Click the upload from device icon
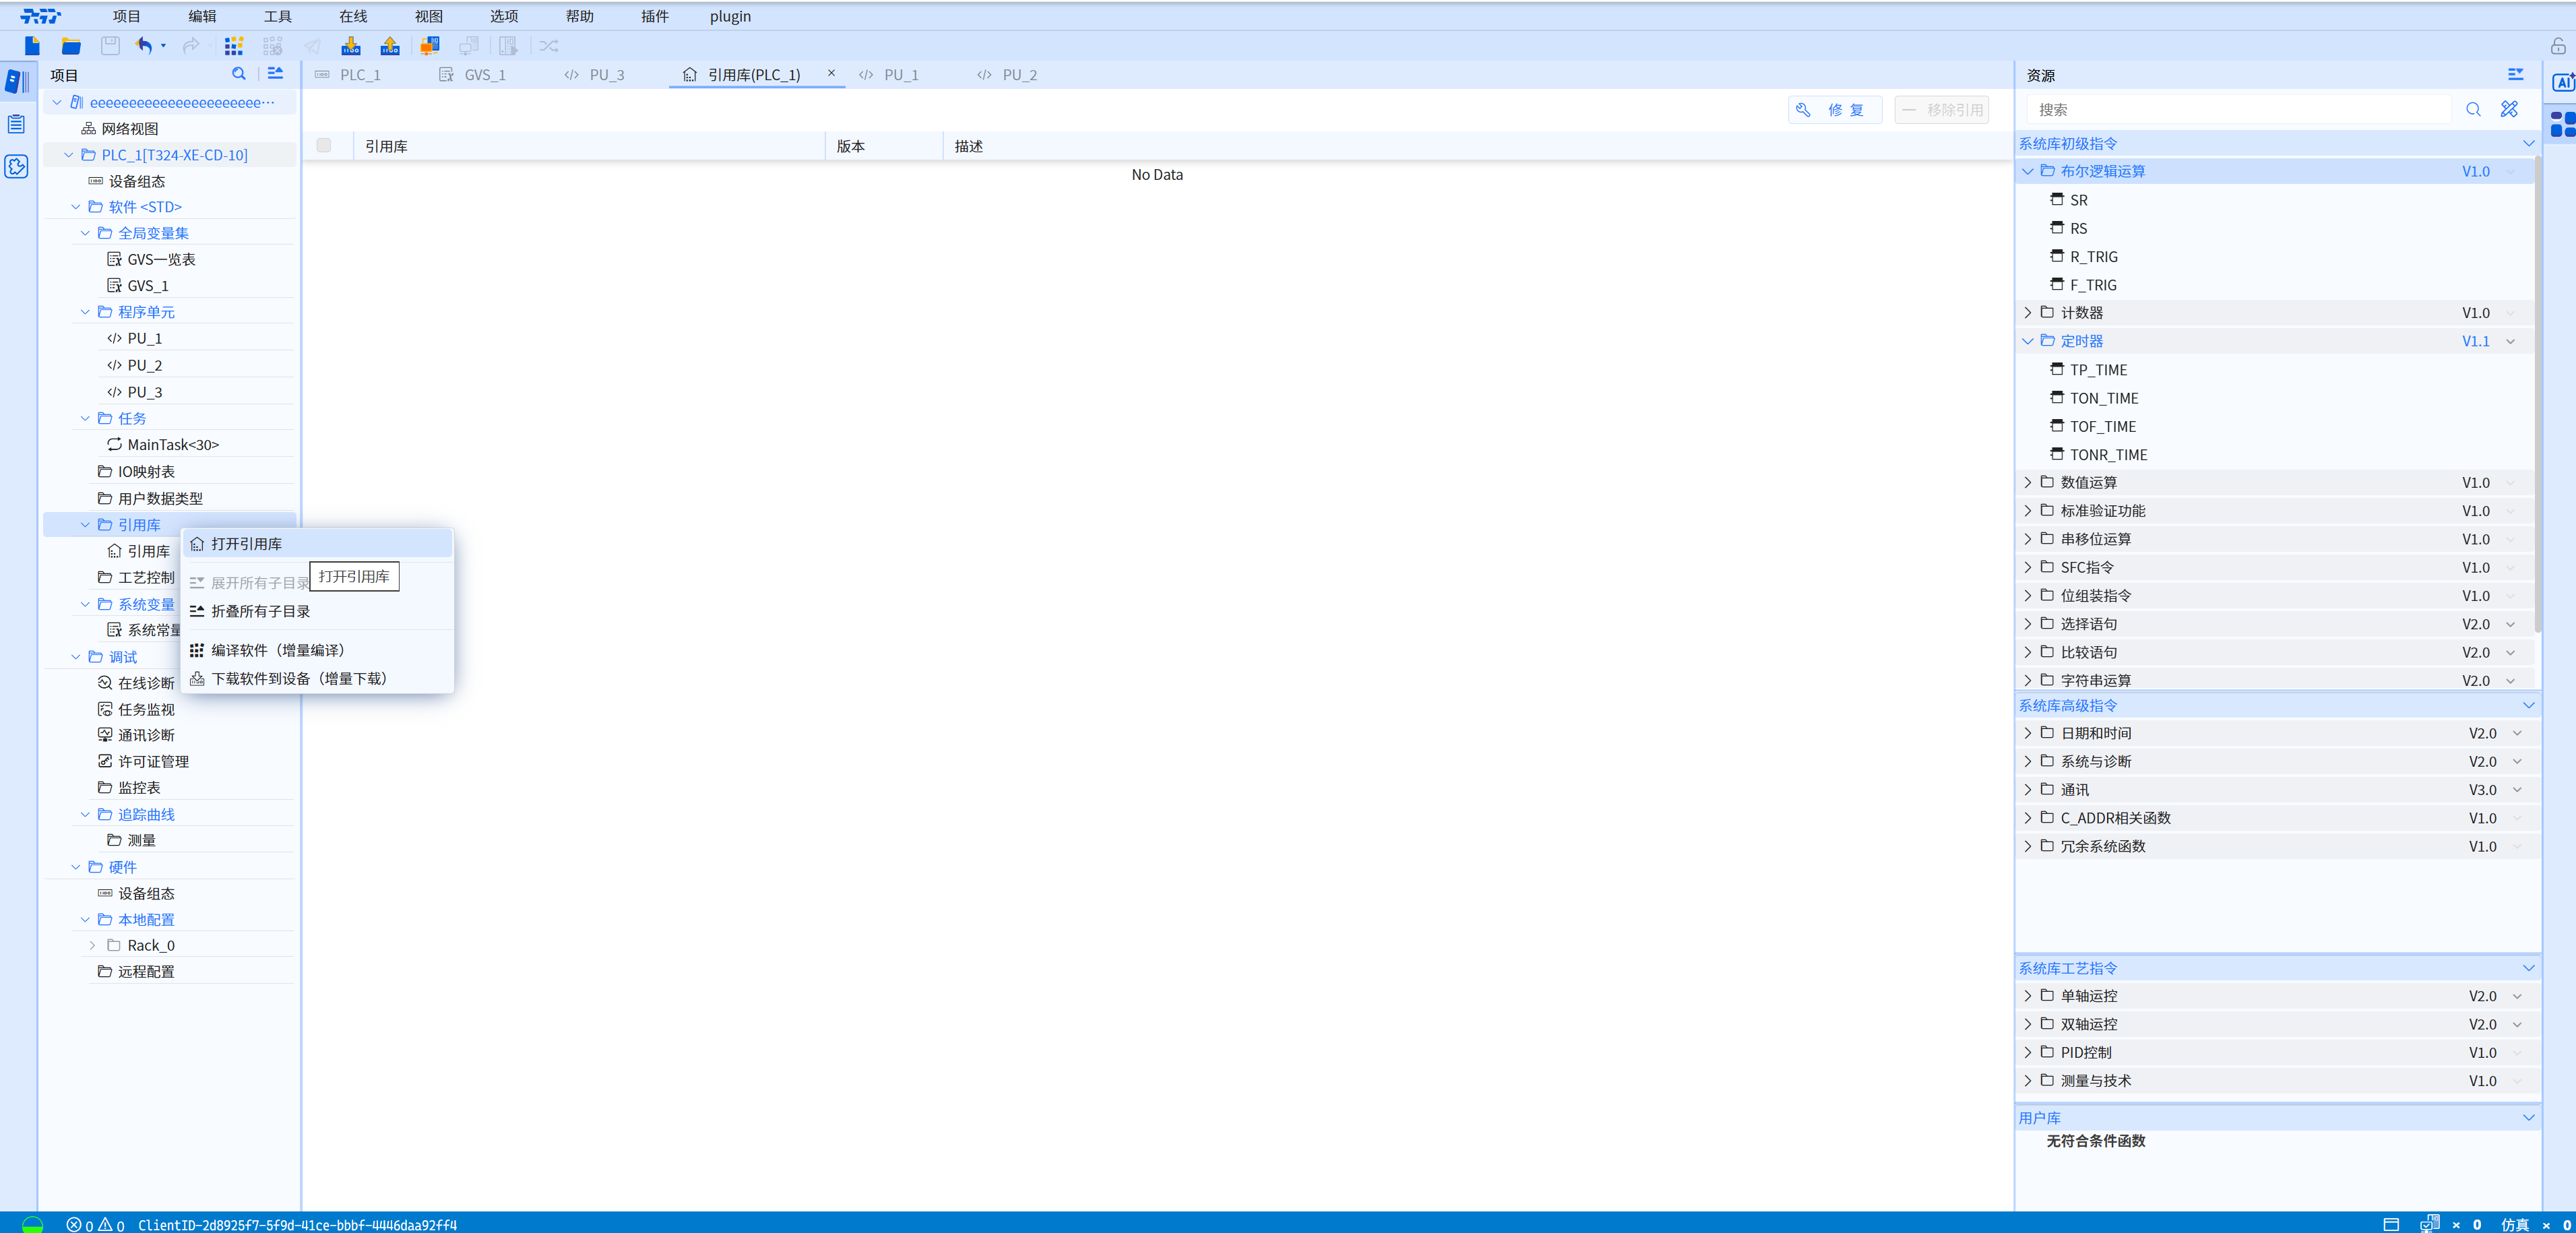This screenshot has width=2576, height=1233. click(390, 45)
